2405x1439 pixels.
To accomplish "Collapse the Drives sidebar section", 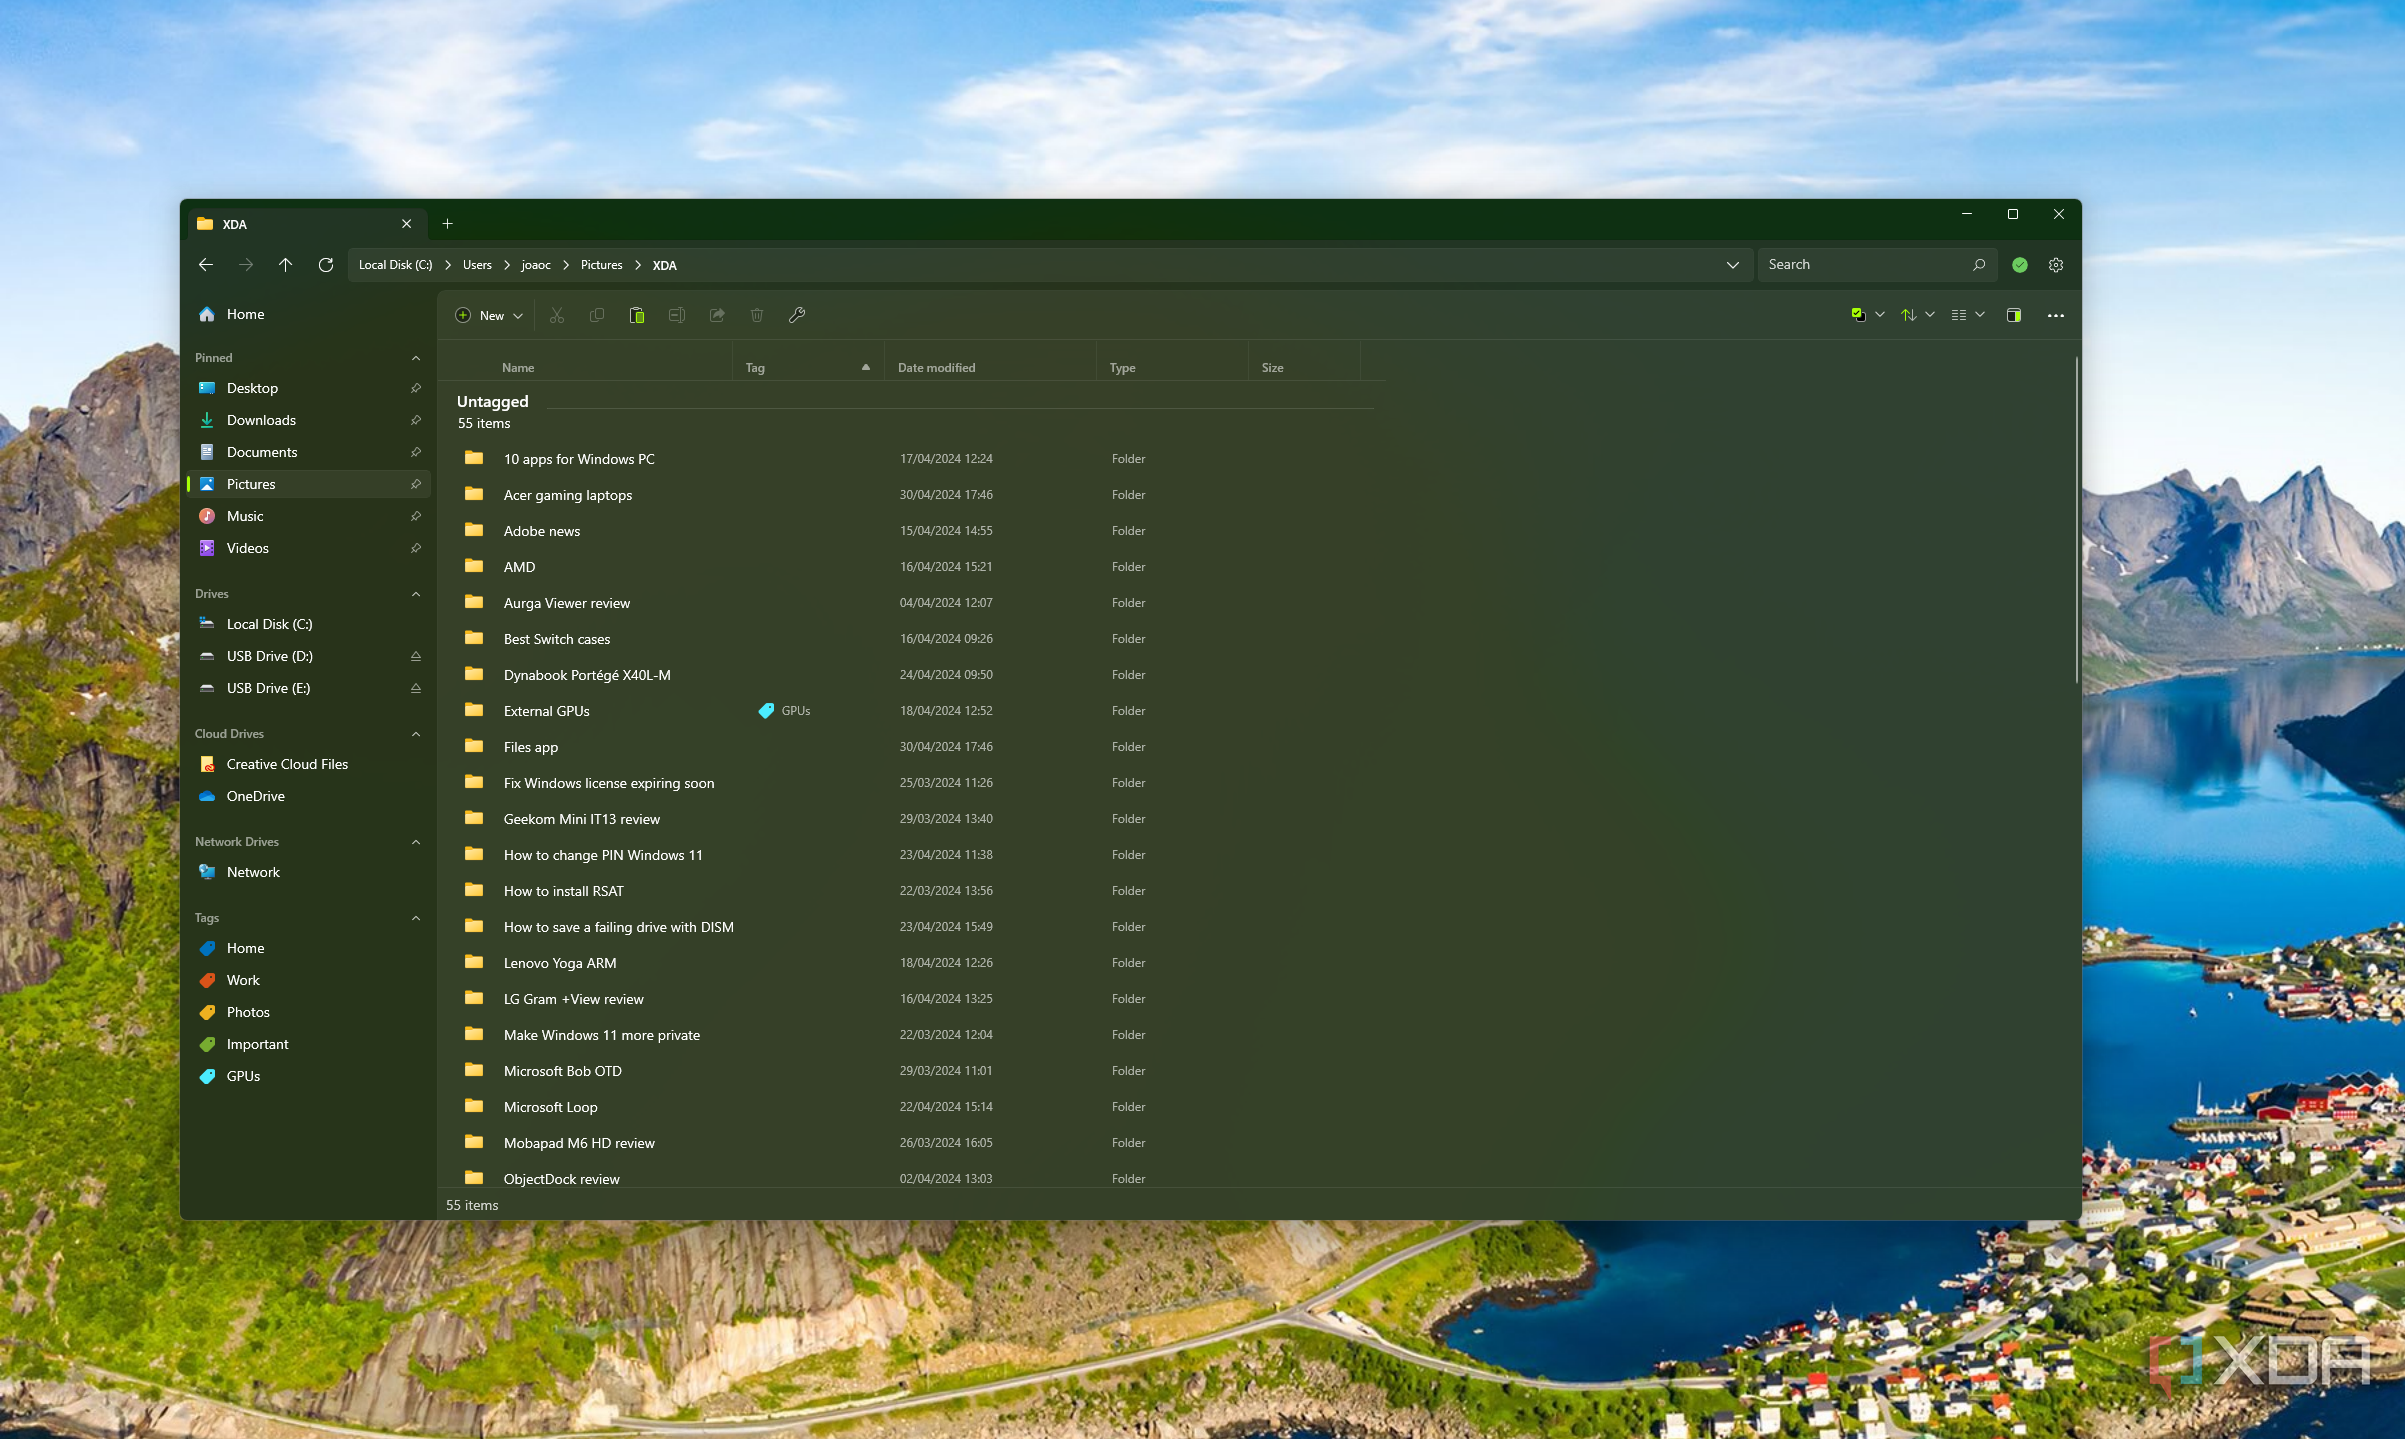I will pos(416,594).
